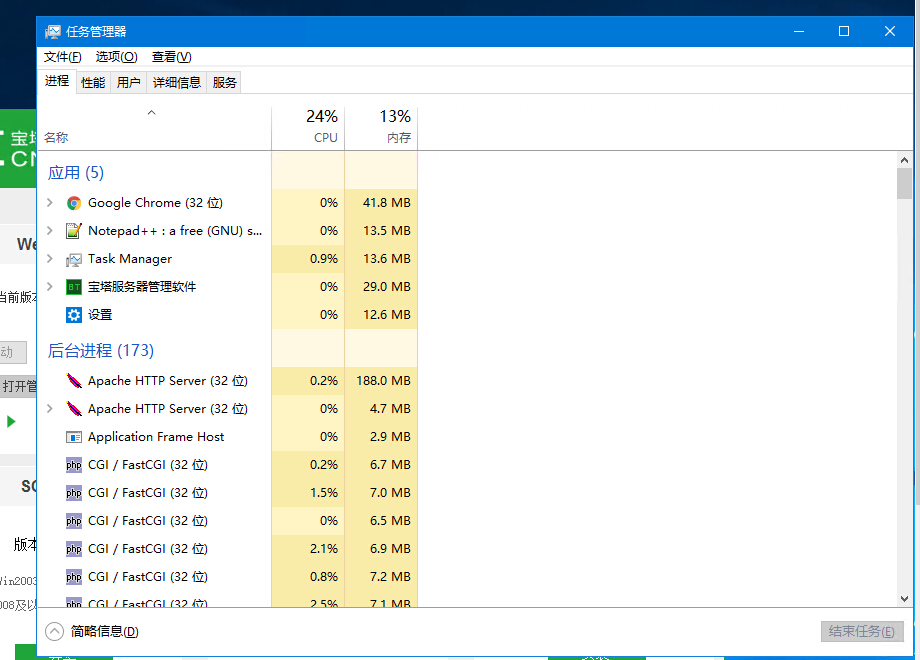
Task: Click the 13.5 MB memory value for Notepad++
Action: 387,231
